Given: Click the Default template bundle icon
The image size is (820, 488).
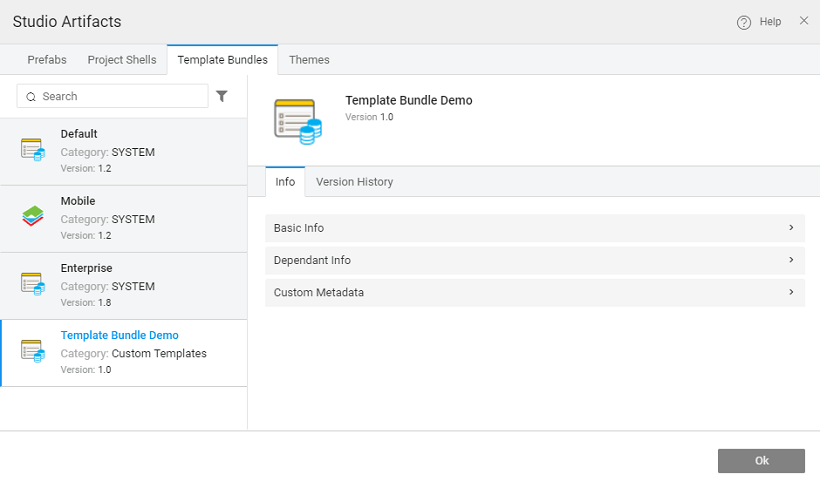Looking at the screenshot, I should tap(33, 150).
